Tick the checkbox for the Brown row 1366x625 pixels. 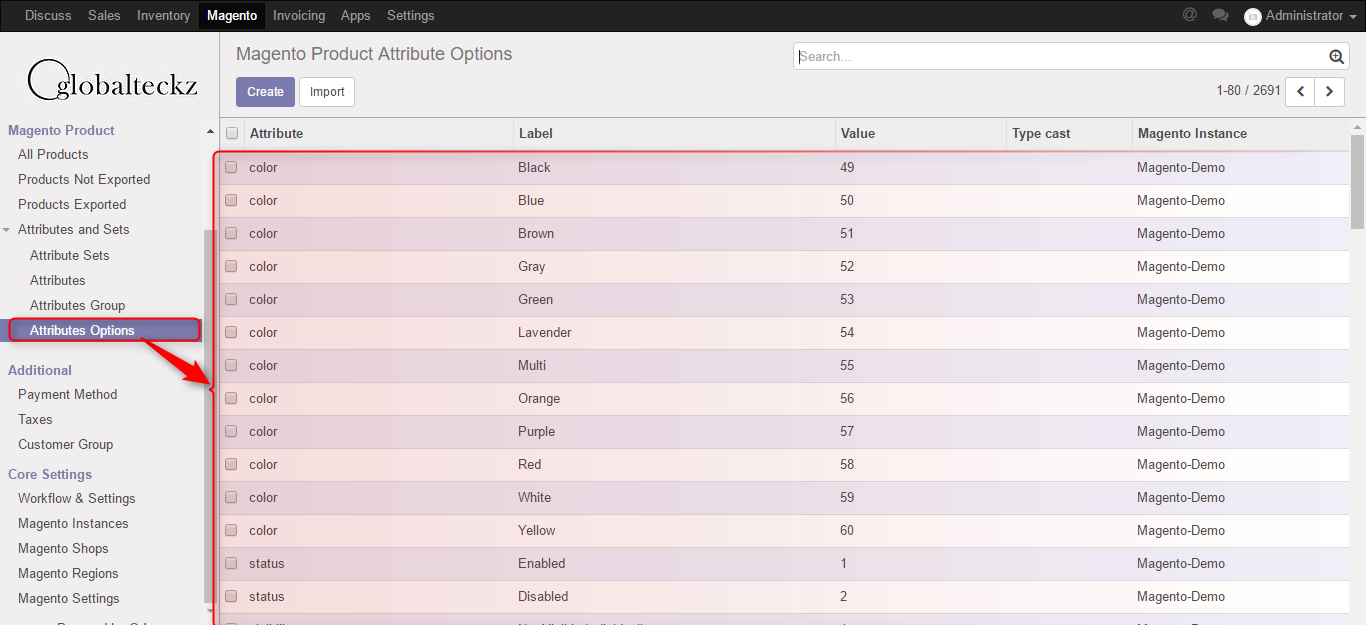(x=231, y=233)
